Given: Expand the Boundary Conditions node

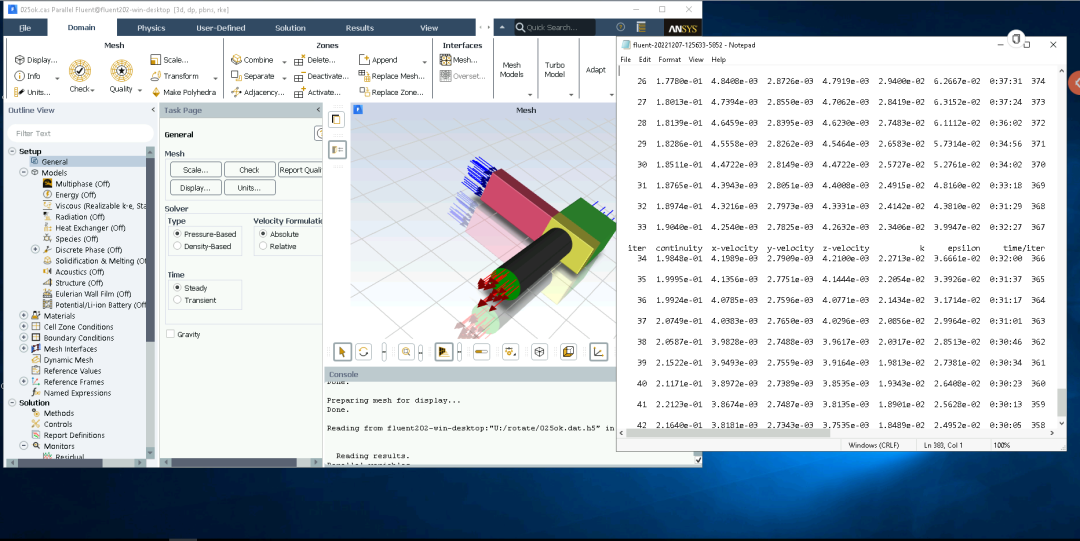Looking at the screenshot, I should [x=24, y=338].
